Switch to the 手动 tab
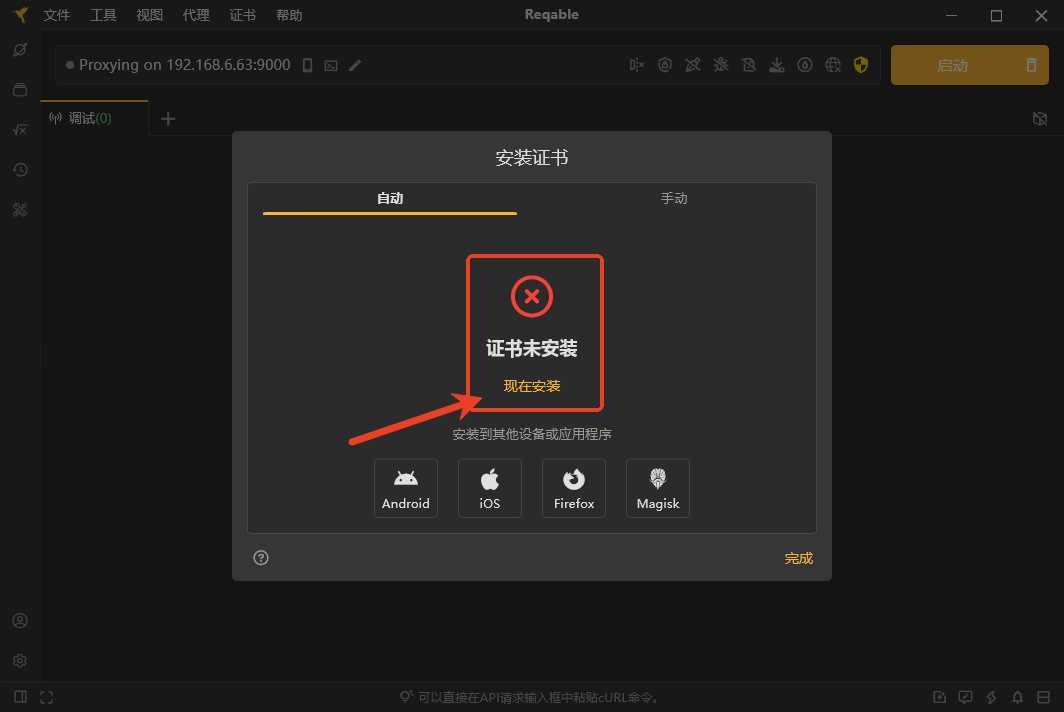 coord(674,198)
